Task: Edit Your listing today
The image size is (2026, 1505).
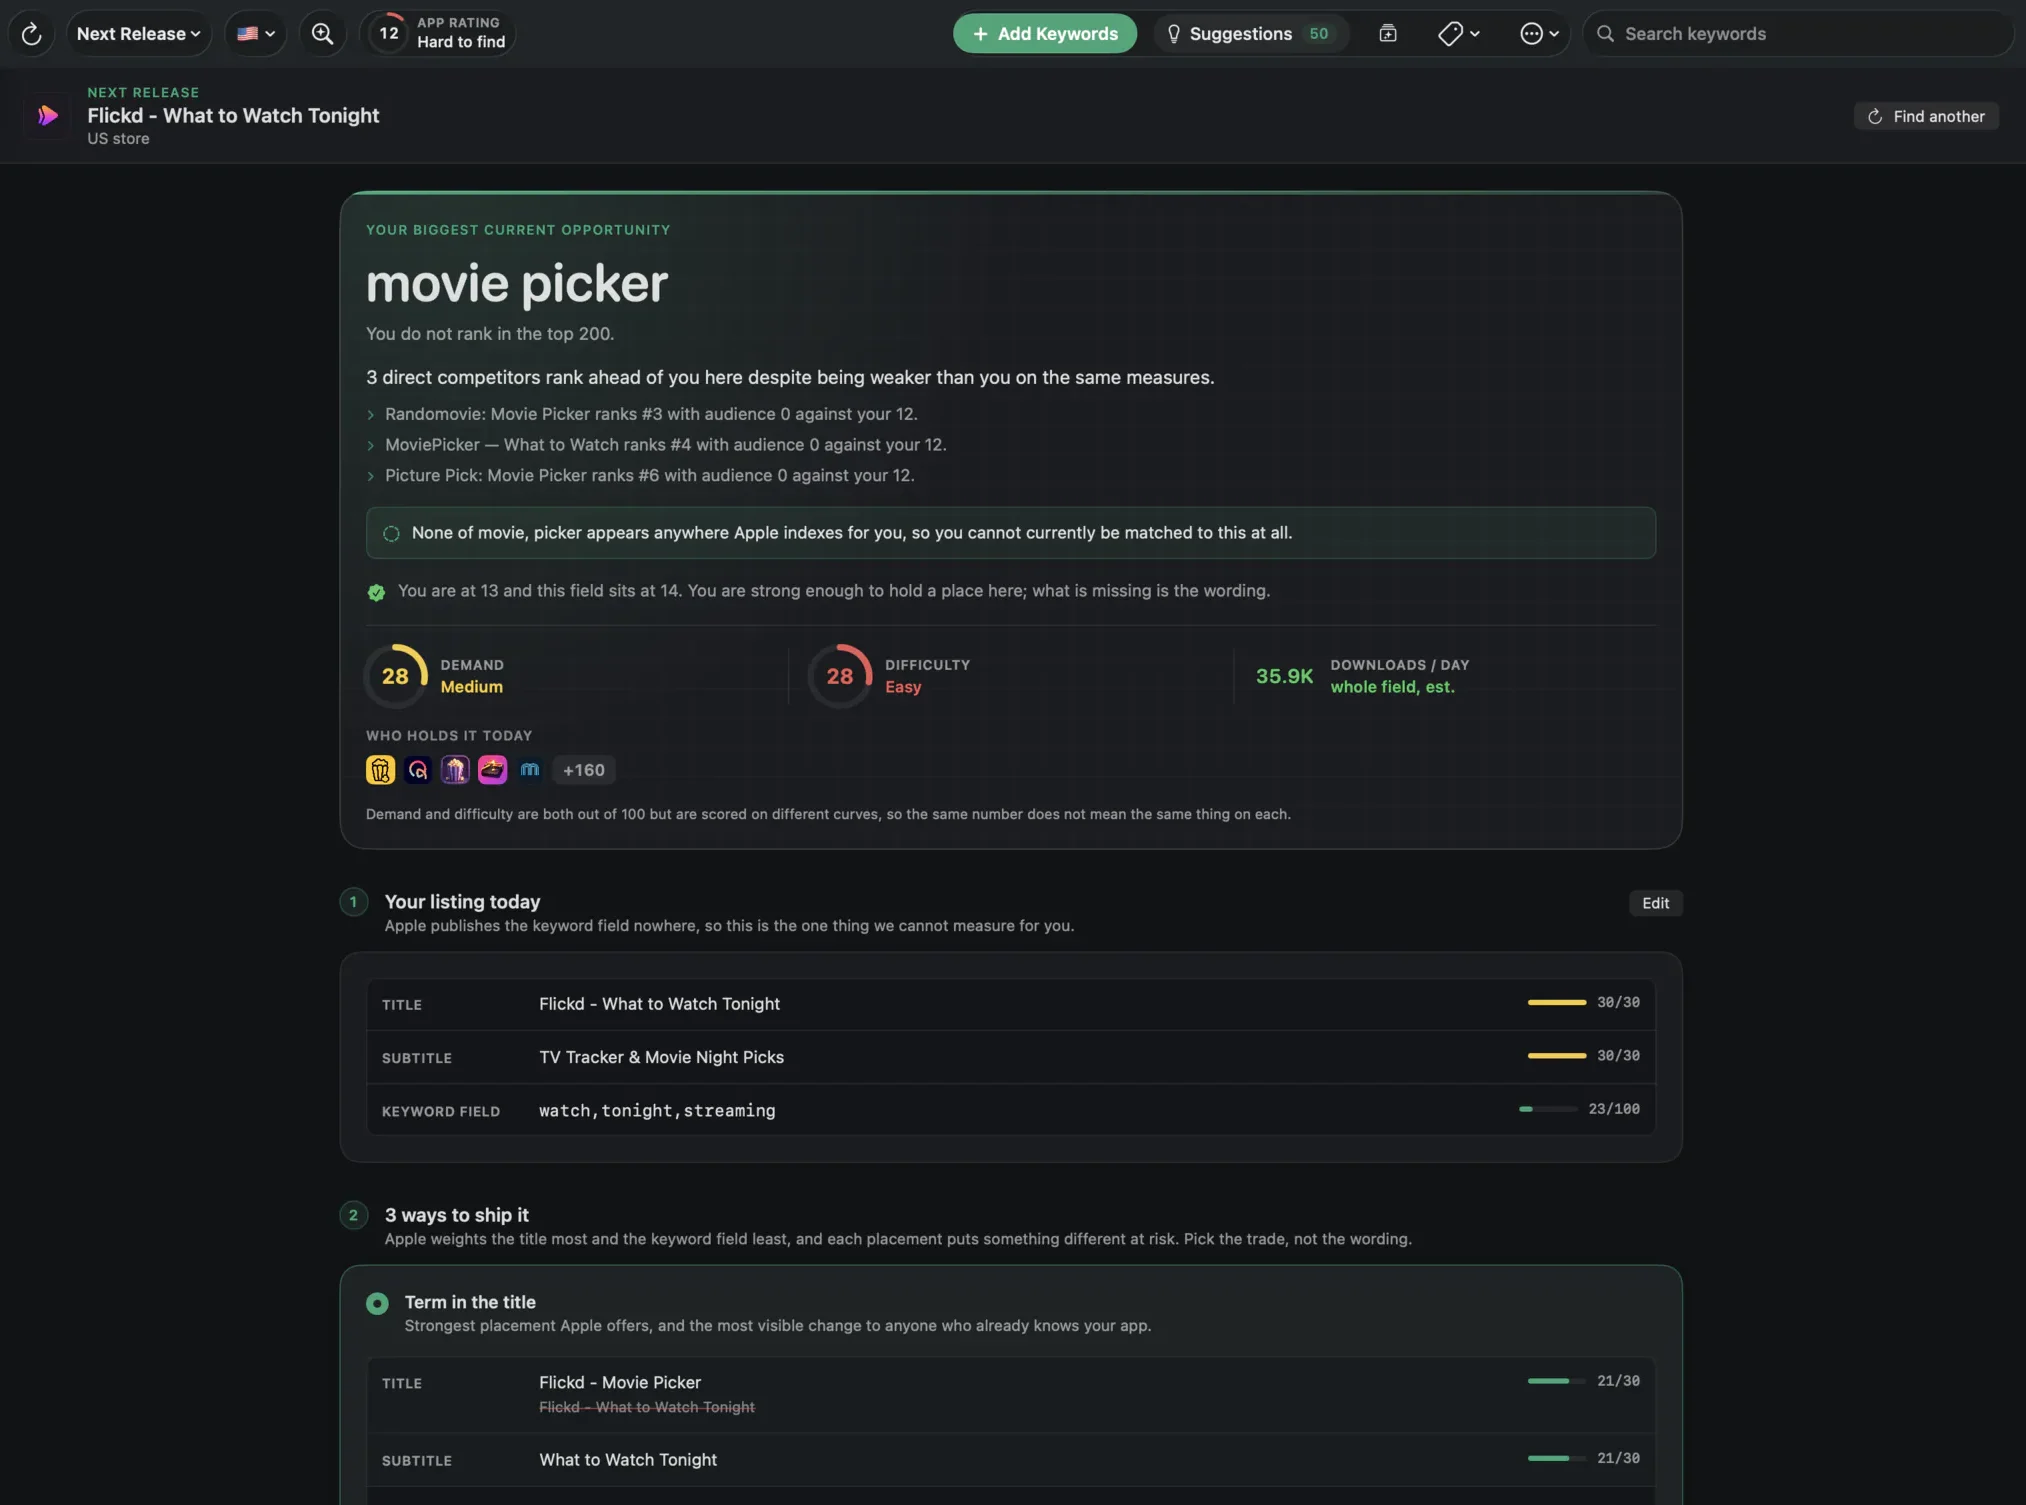Action: tap(1655, 903)
